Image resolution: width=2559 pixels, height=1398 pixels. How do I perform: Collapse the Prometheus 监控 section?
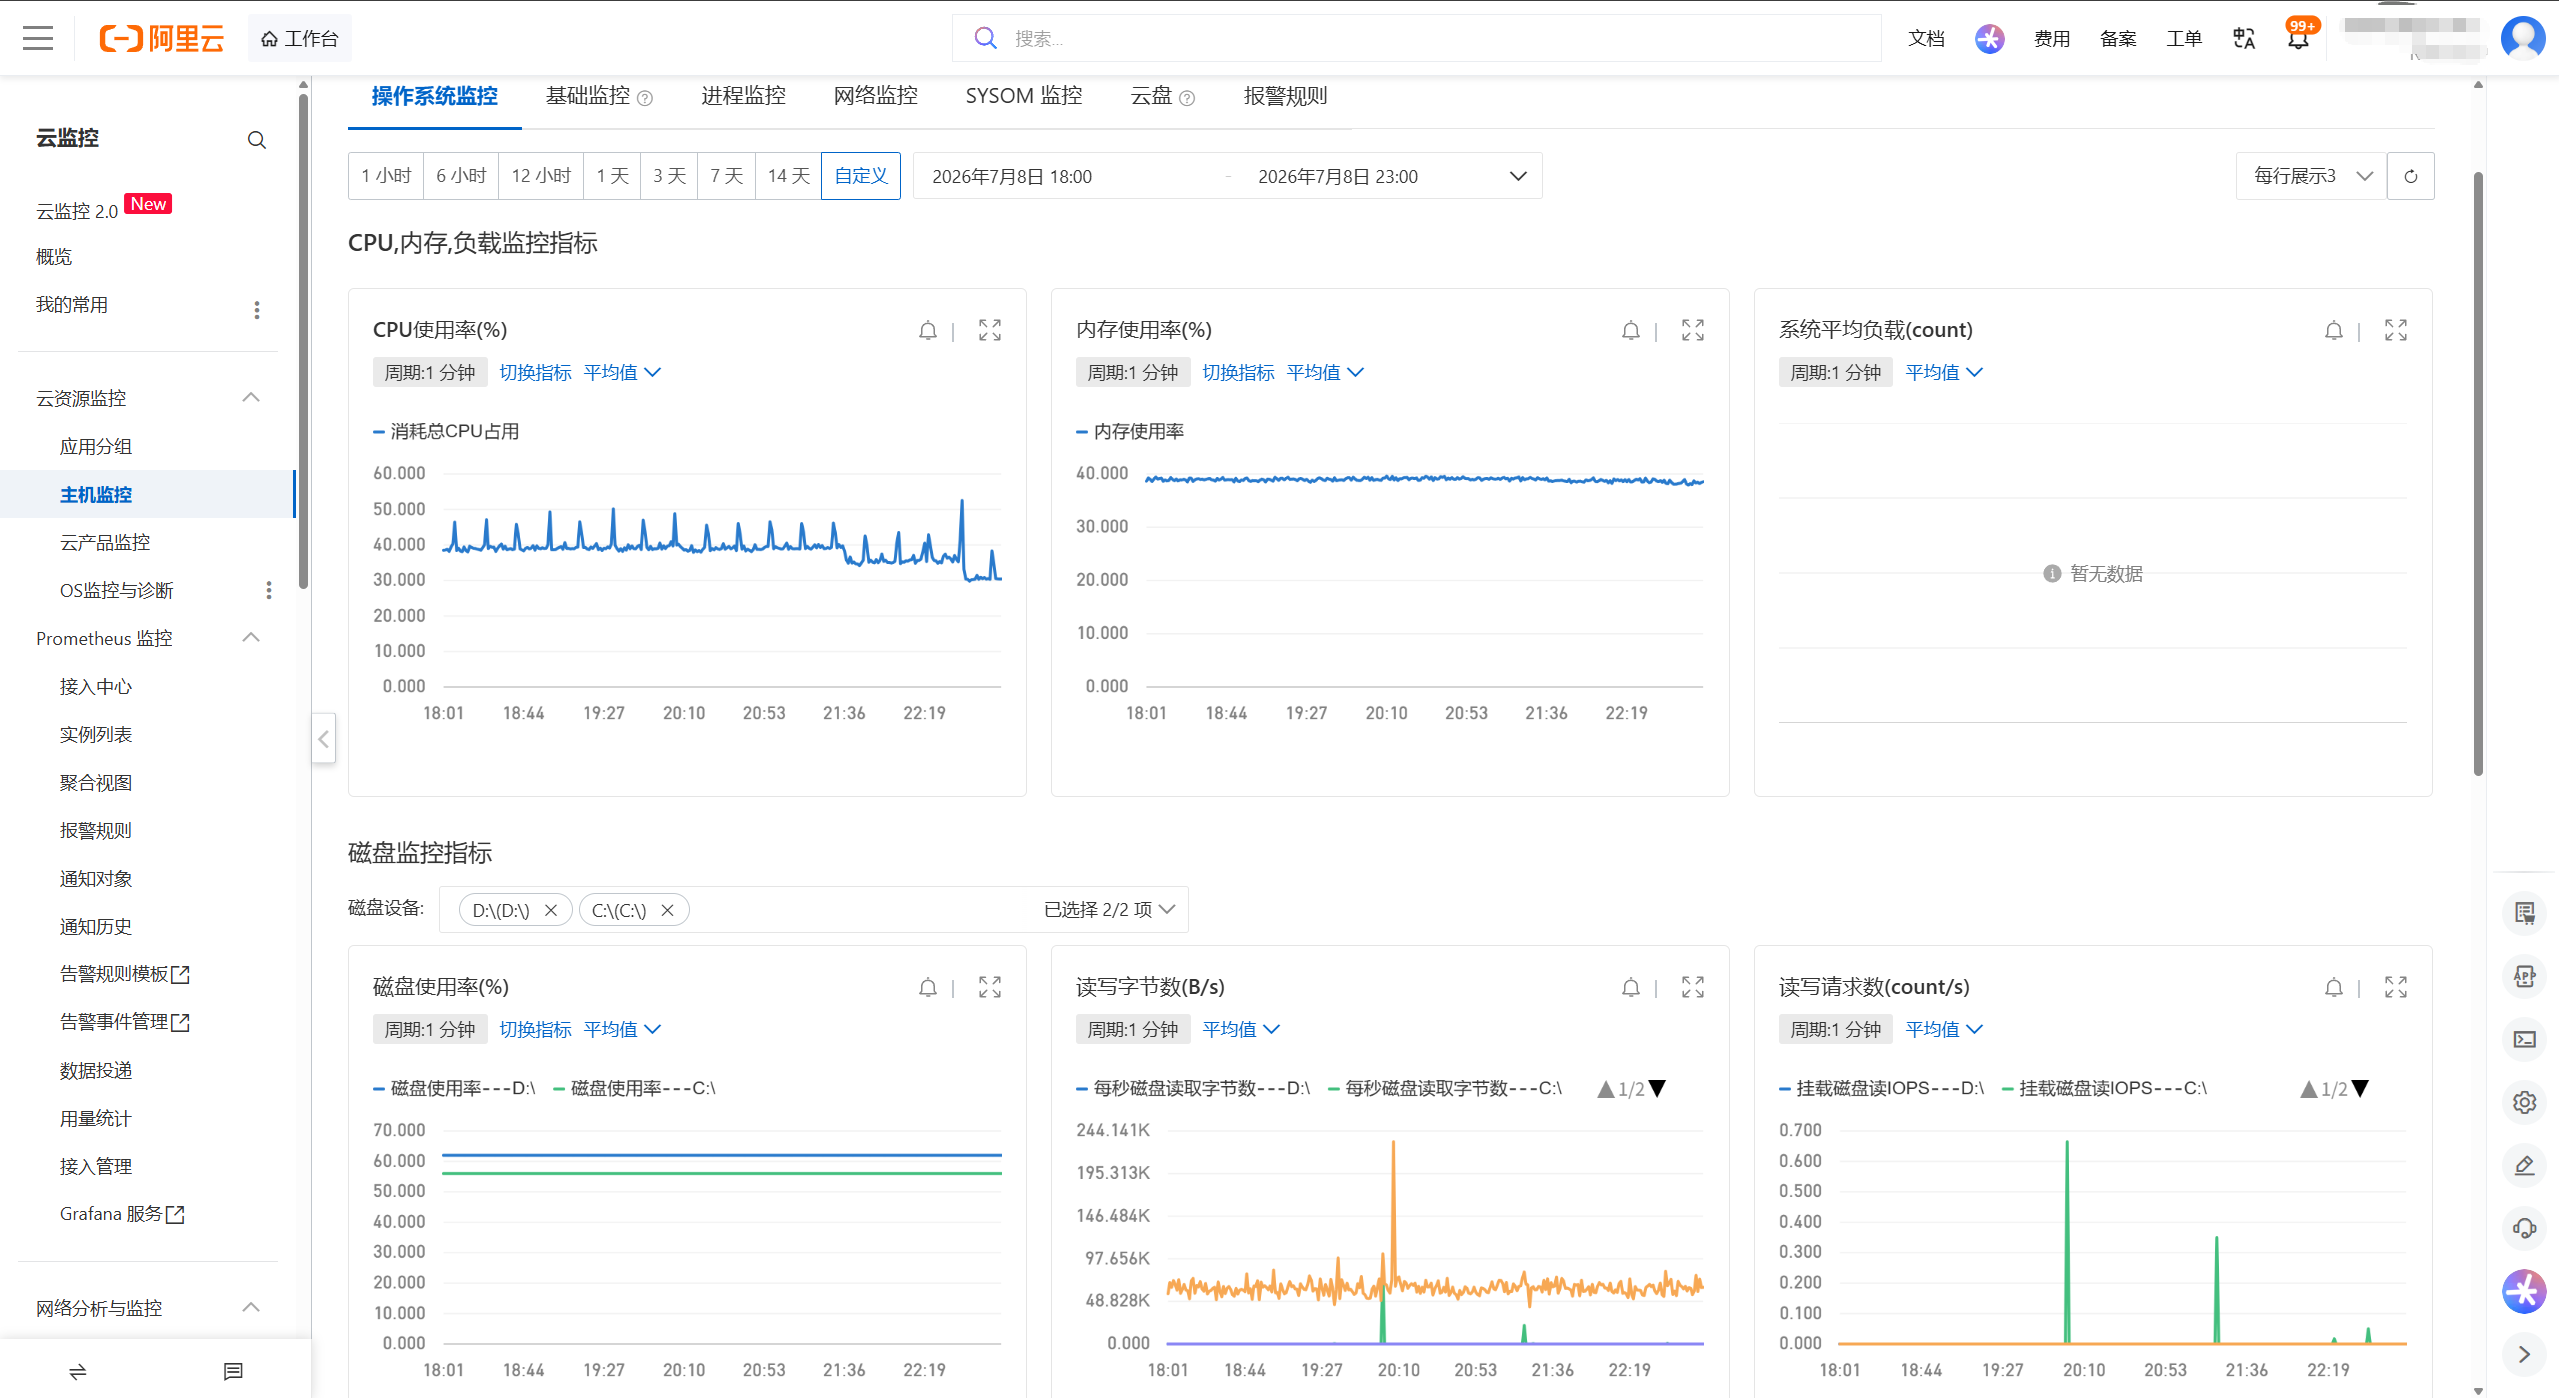coord(251,638)
